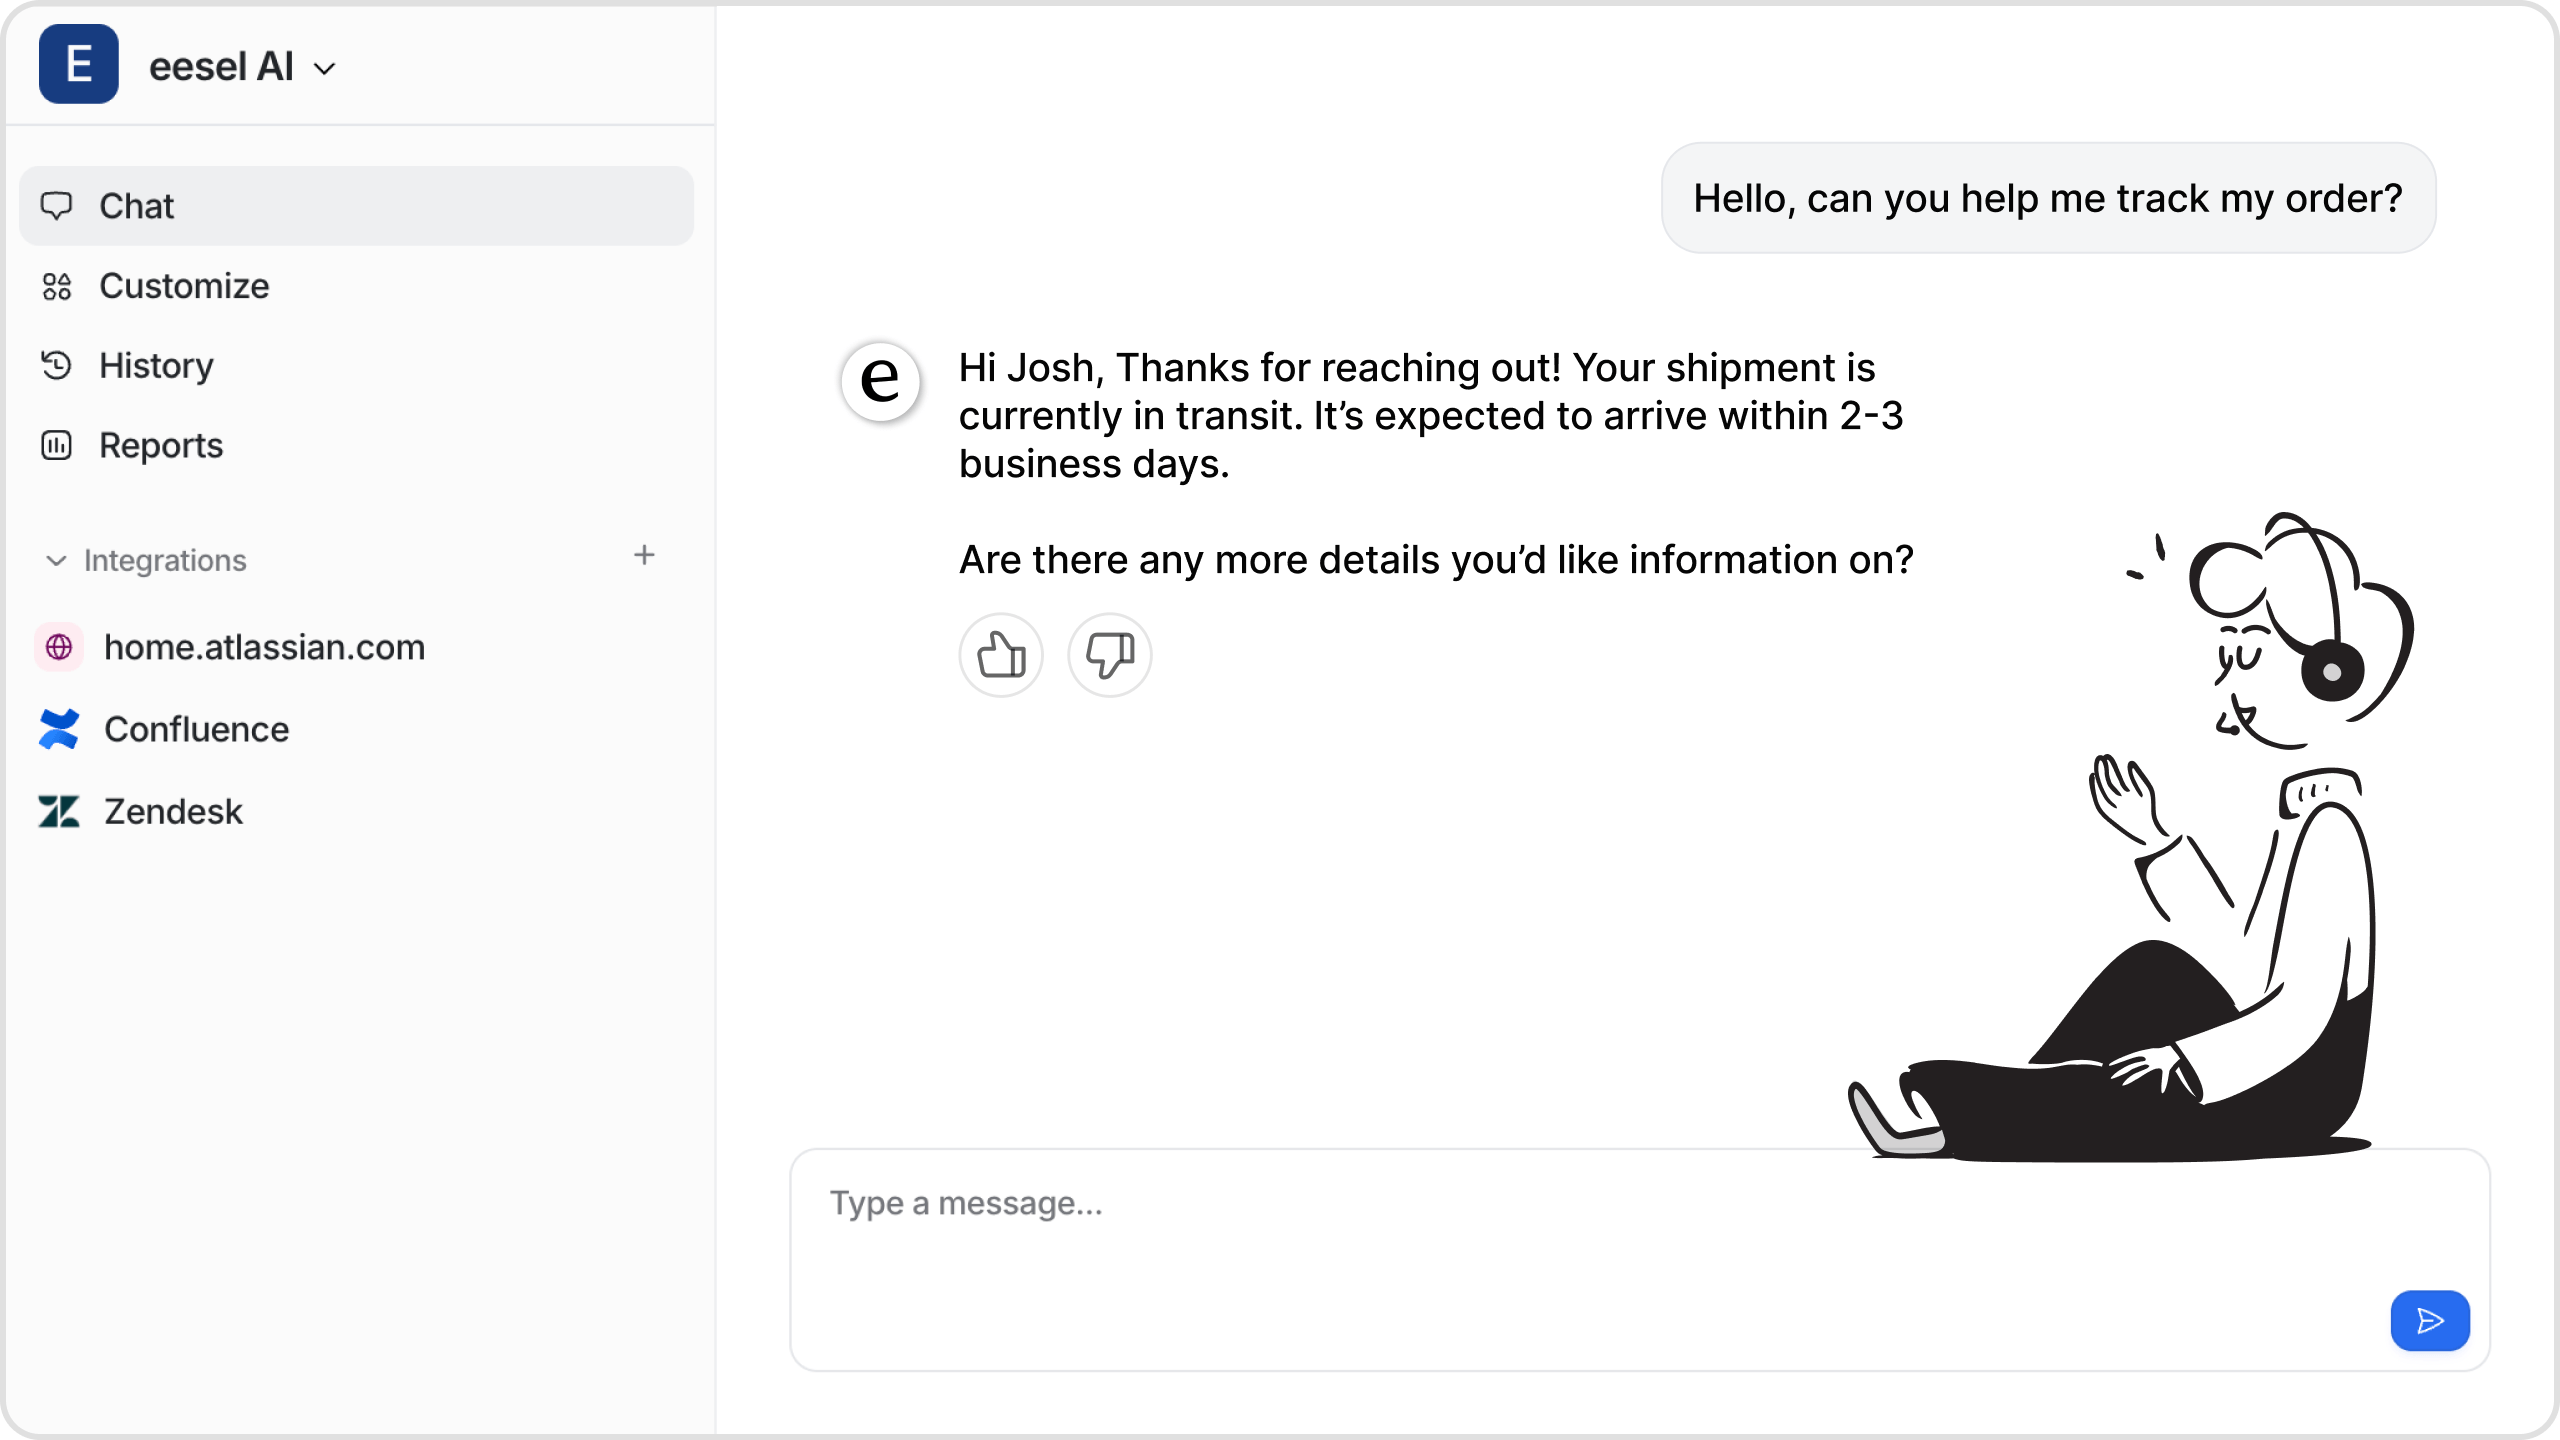The width and height of the screenshot is (2560, 1440).
Task: Expand the eesel AI workspace dropdown
Action: coord(322,67)
